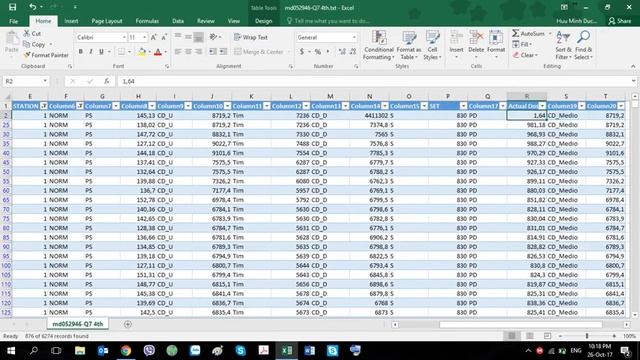640x360 pixels.
Task: Click the Undo arrow icon
Action: pyautogui.click(x=33, y=7)
